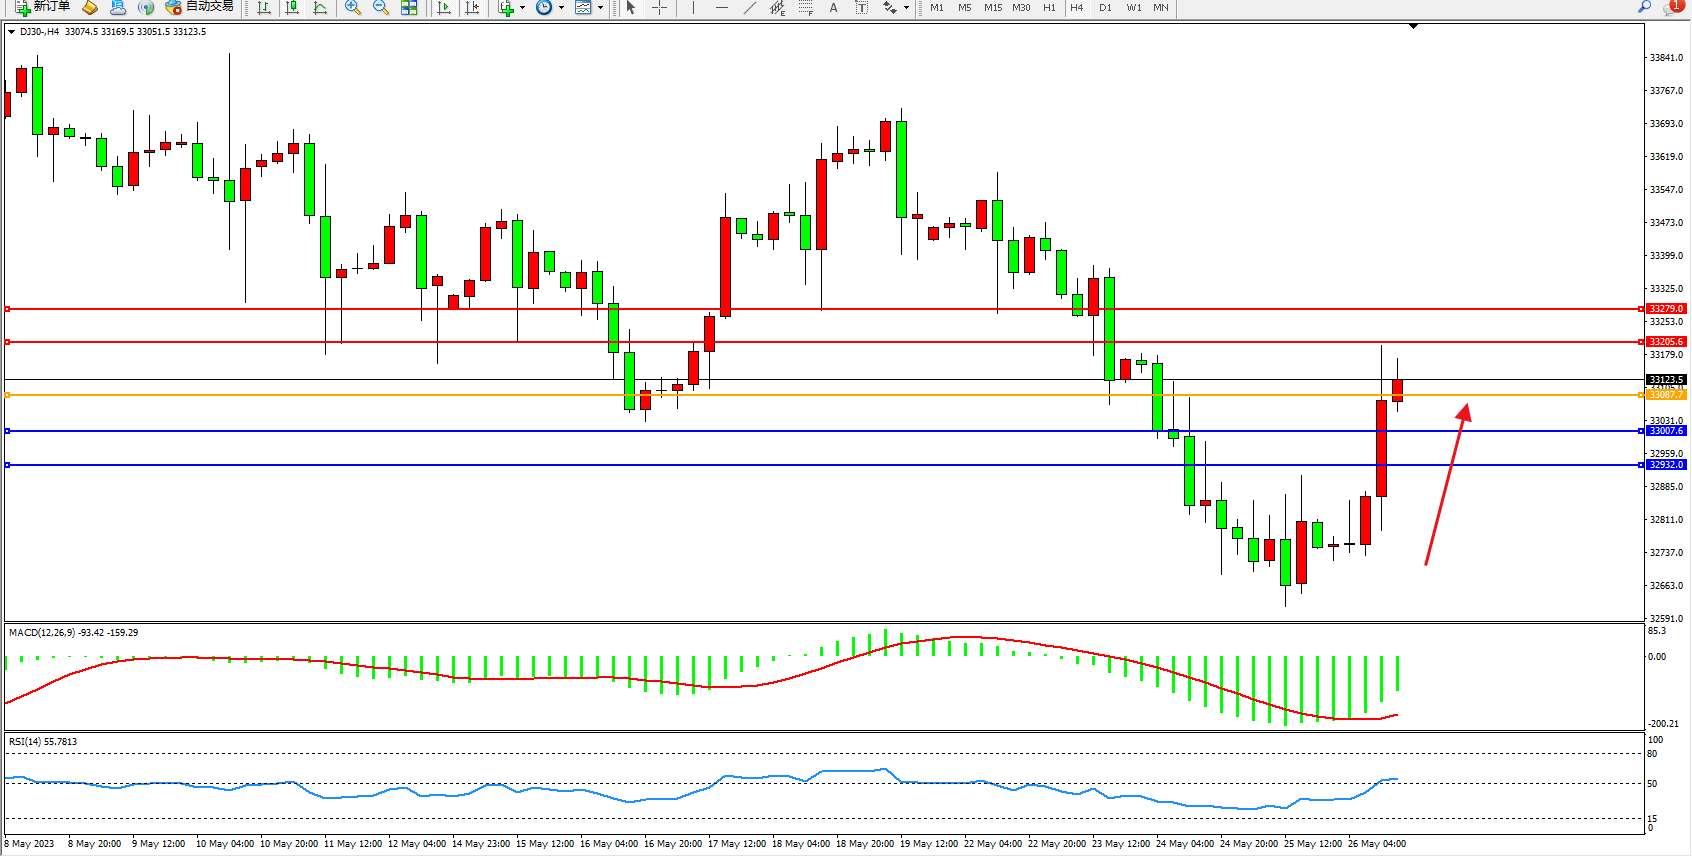Toggle the AutoTrading (自动交易) button
Screen dimensions: 1692x857
click(199, 7)
